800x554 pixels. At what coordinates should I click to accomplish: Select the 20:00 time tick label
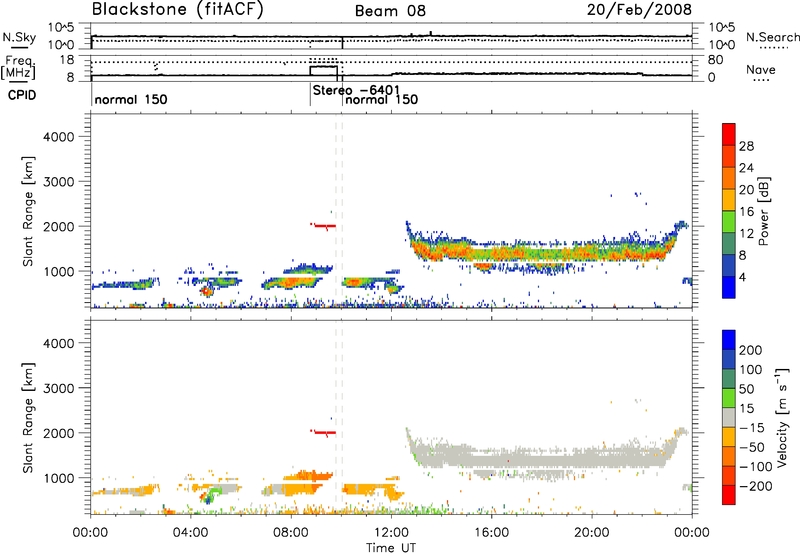[591, 533]
